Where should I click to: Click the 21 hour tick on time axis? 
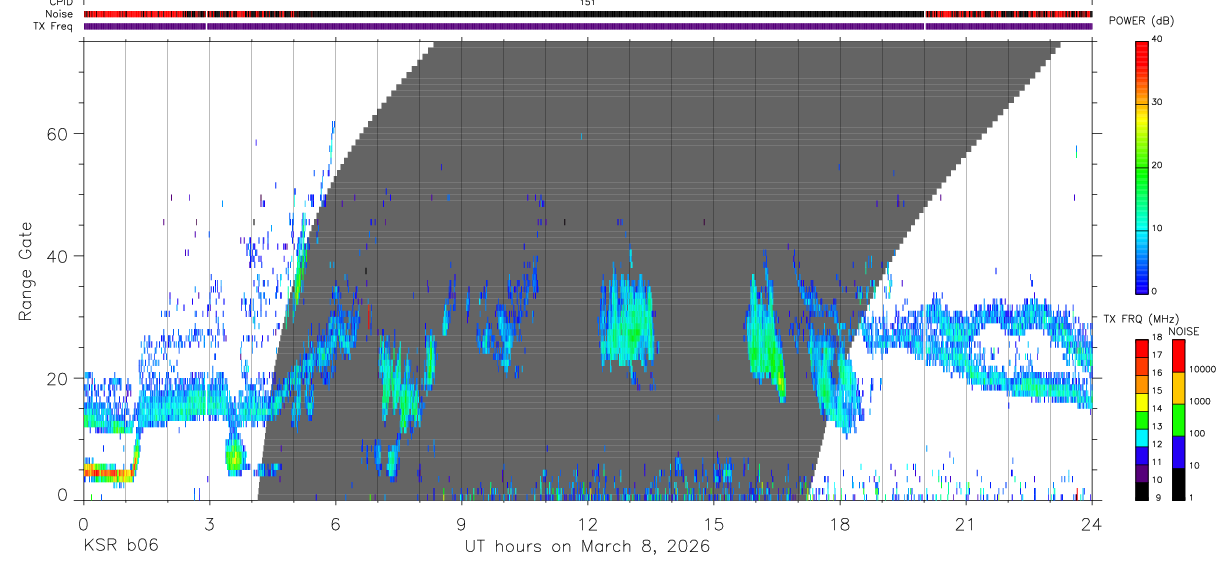click(965, 523)
